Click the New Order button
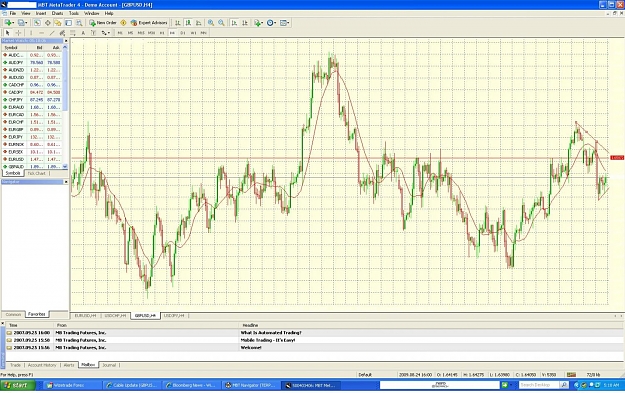The height and width of the screenshot is (393, 625). pos(103,23)
